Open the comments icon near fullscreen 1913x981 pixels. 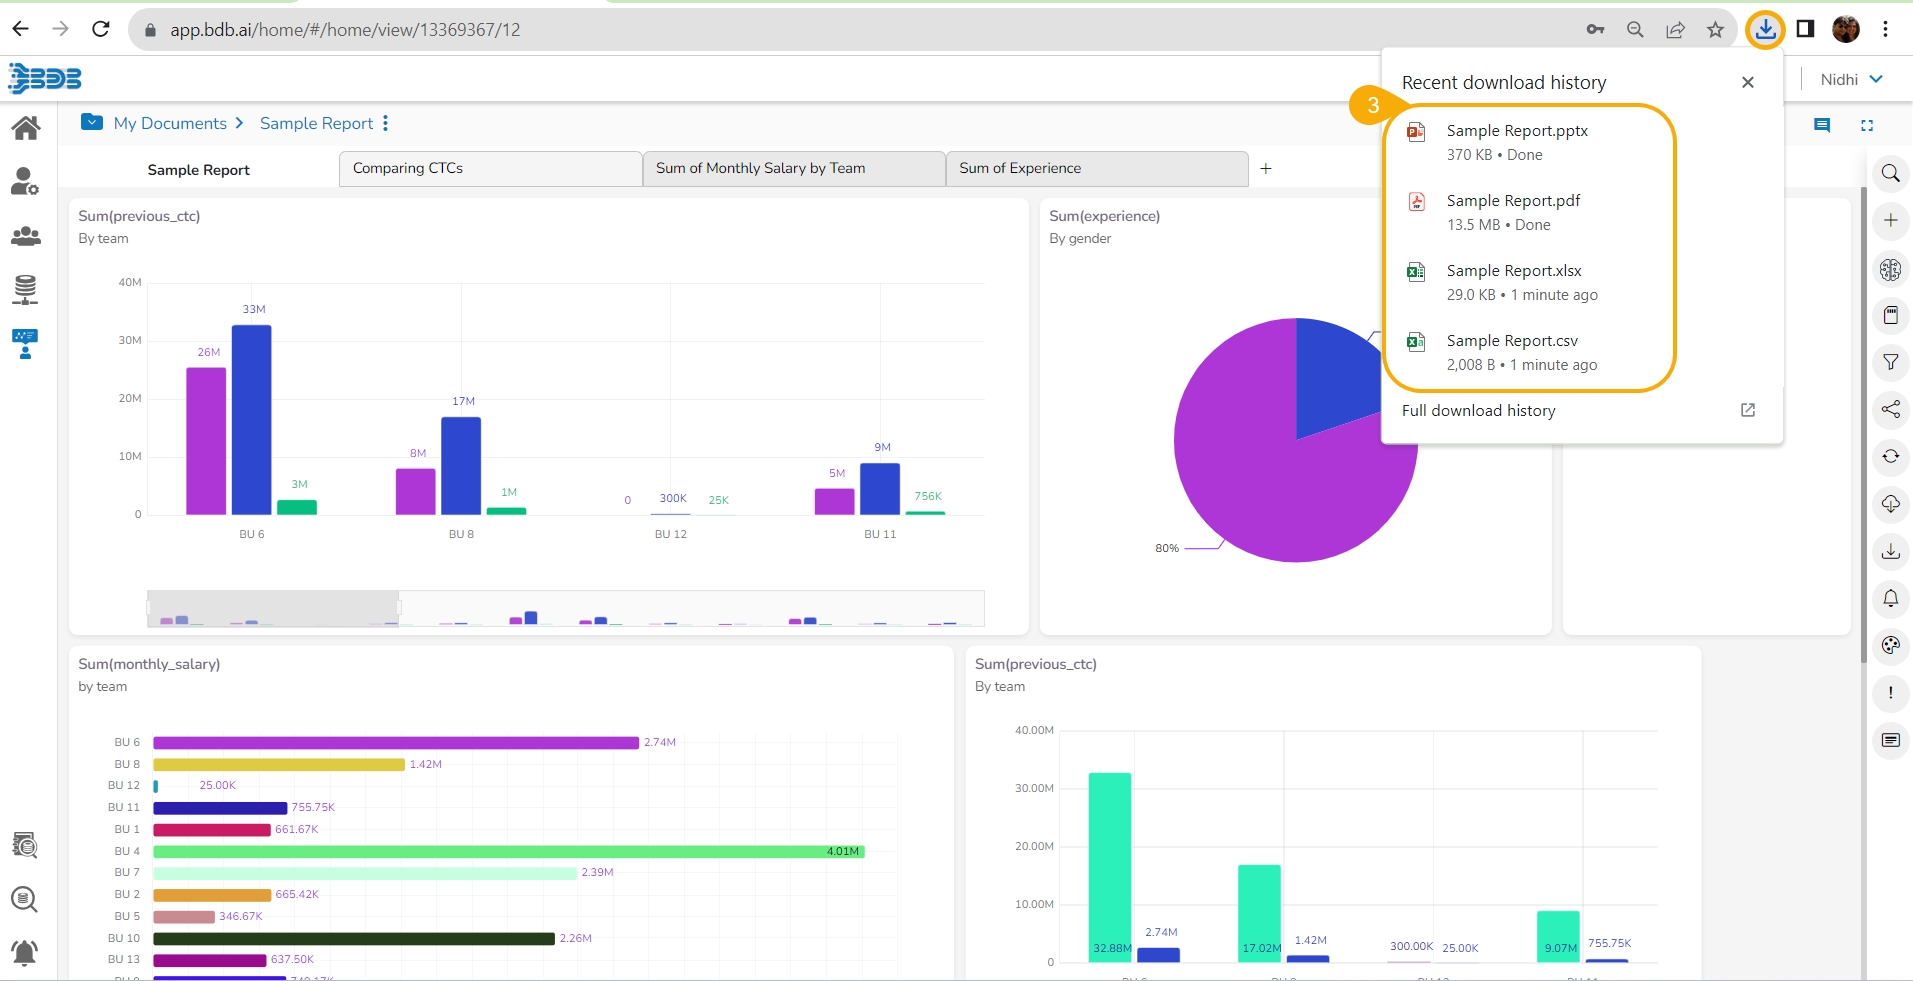[x=1822, y=125]
